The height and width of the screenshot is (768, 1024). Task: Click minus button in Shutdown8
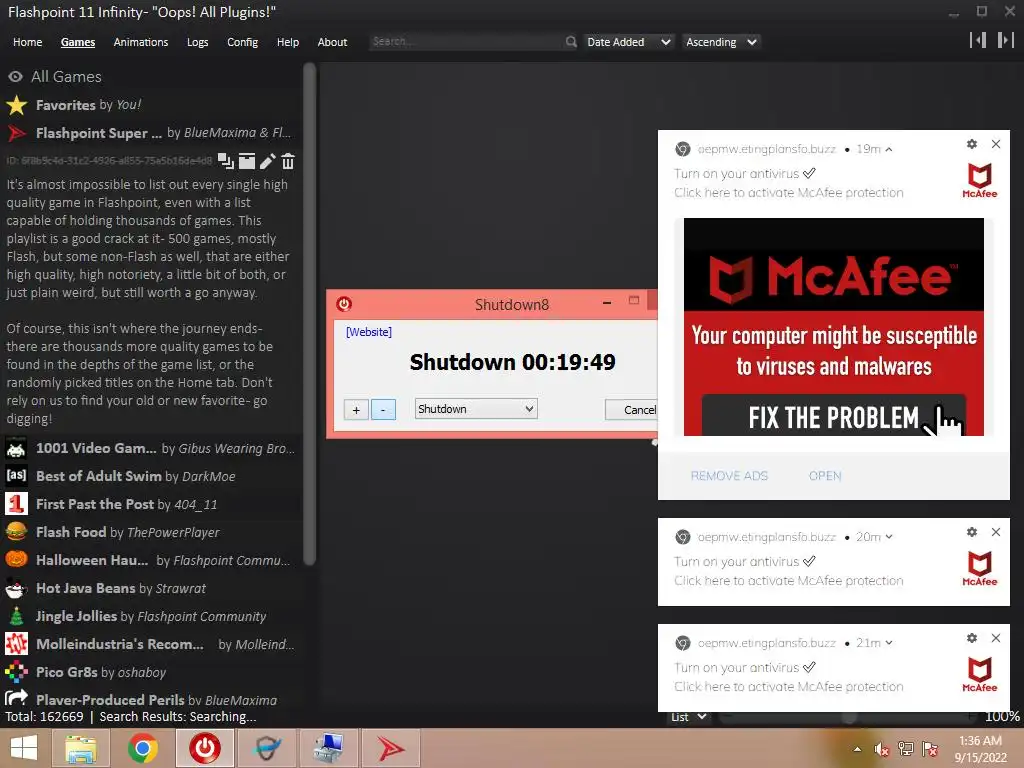pos(383,409)
